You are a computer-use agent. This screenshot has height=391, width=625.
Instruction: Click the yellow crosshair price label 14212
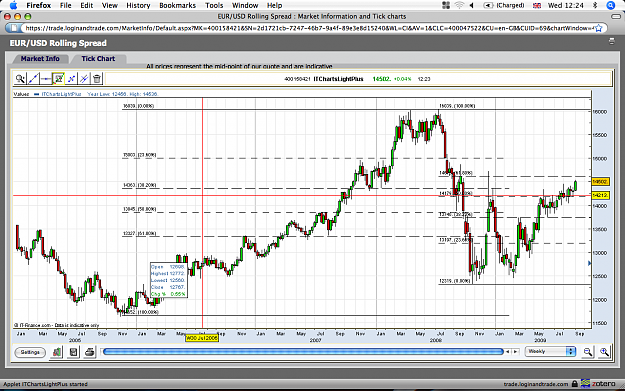click(x=600, y=195)
